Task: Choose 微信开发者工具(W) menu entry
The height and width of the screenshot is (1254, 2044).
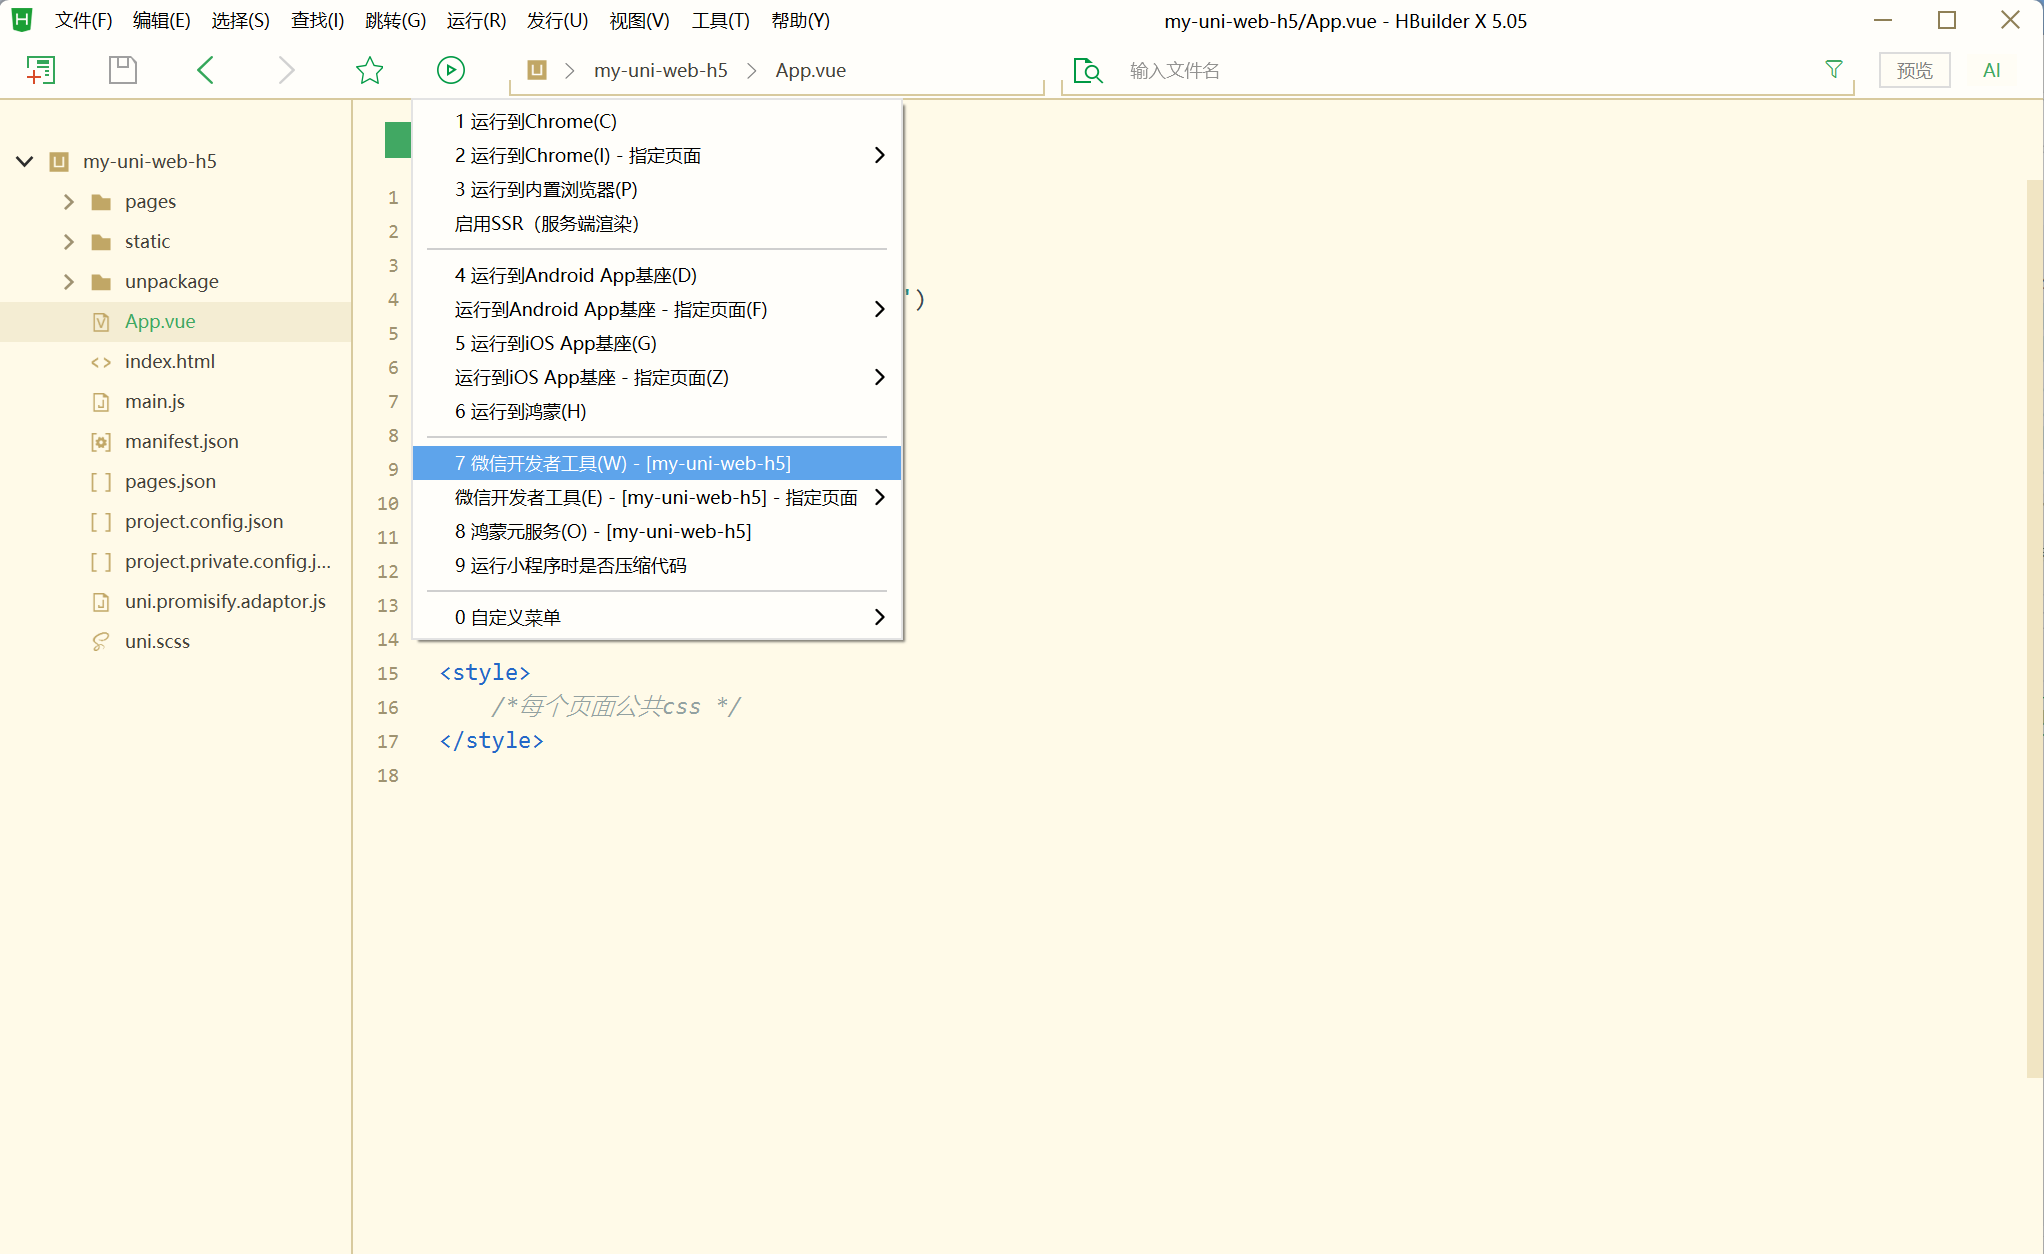Action: coord(622,464)
